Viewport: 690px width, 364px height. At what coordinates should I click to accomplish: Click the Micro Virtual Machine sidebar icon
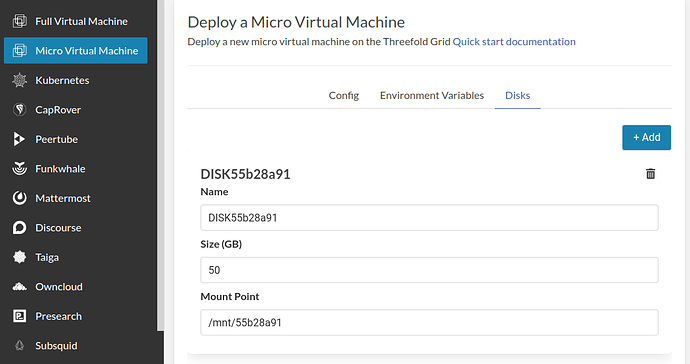tap(19, 51)
